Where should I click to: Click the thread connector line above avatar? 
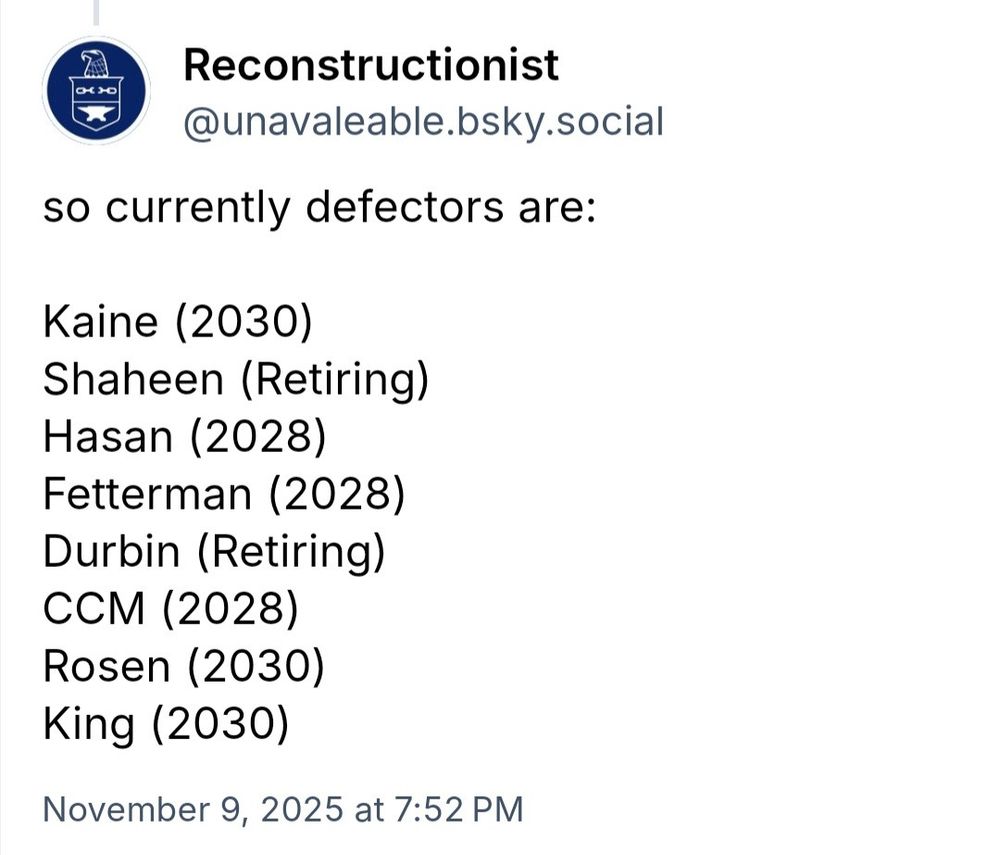pyautogui.click(x=97, y=12)
